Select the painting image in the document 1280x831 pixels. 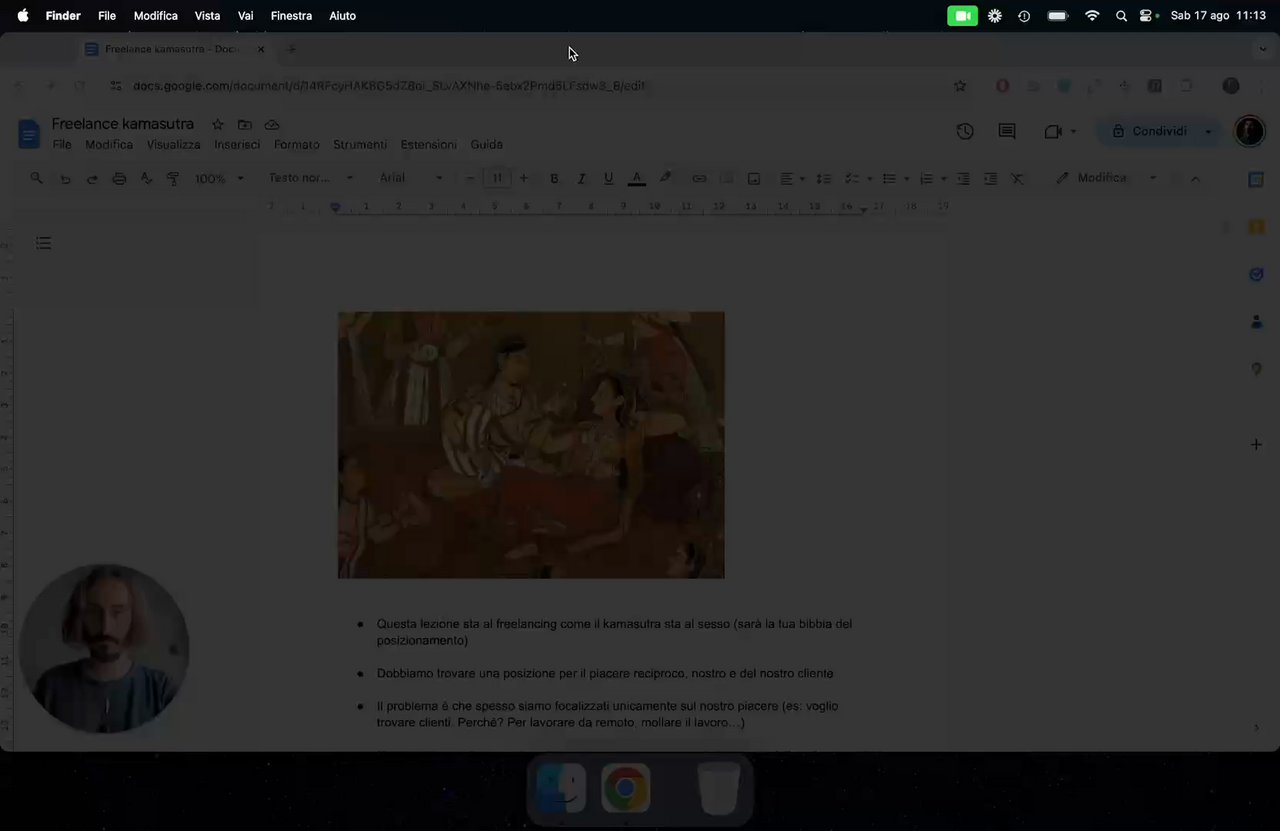531,445
